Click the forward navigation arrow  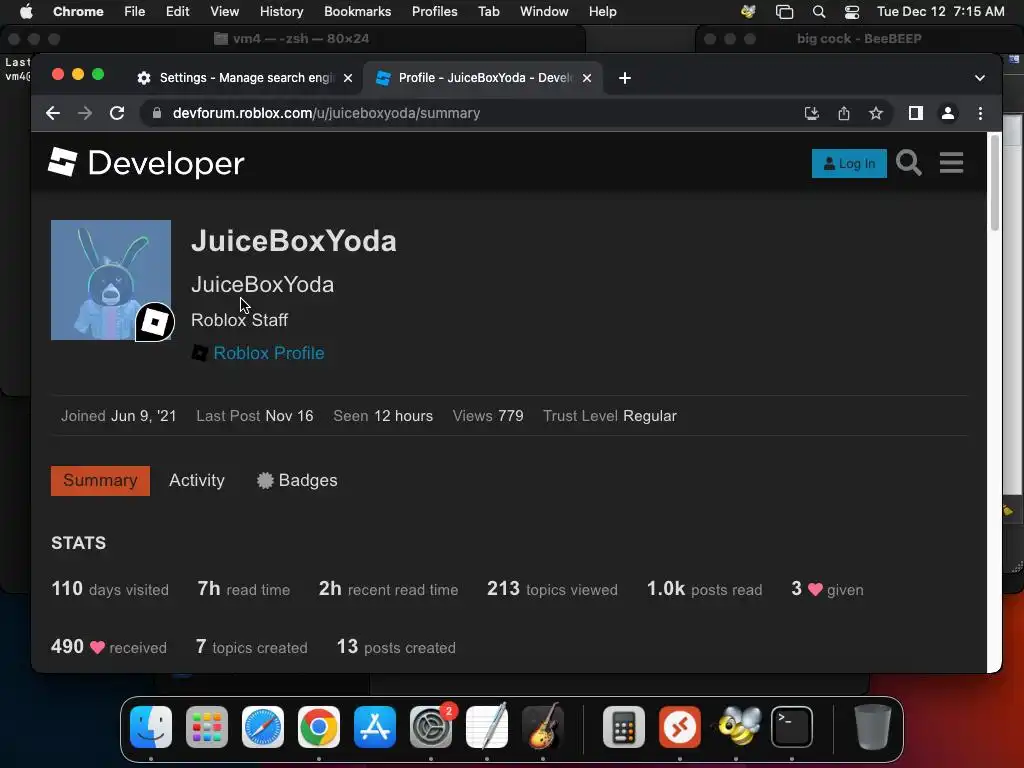click(85, 113)
